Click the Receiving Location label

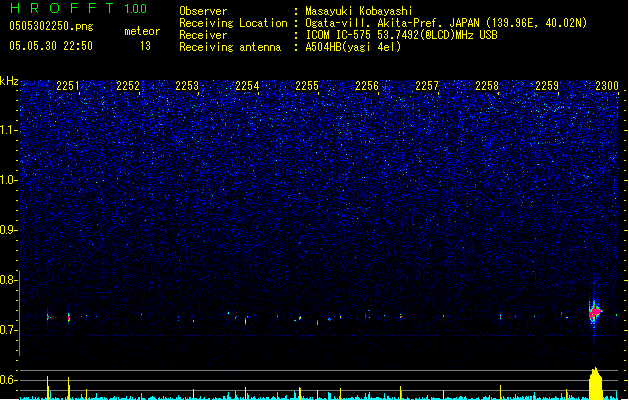point(233,23)
